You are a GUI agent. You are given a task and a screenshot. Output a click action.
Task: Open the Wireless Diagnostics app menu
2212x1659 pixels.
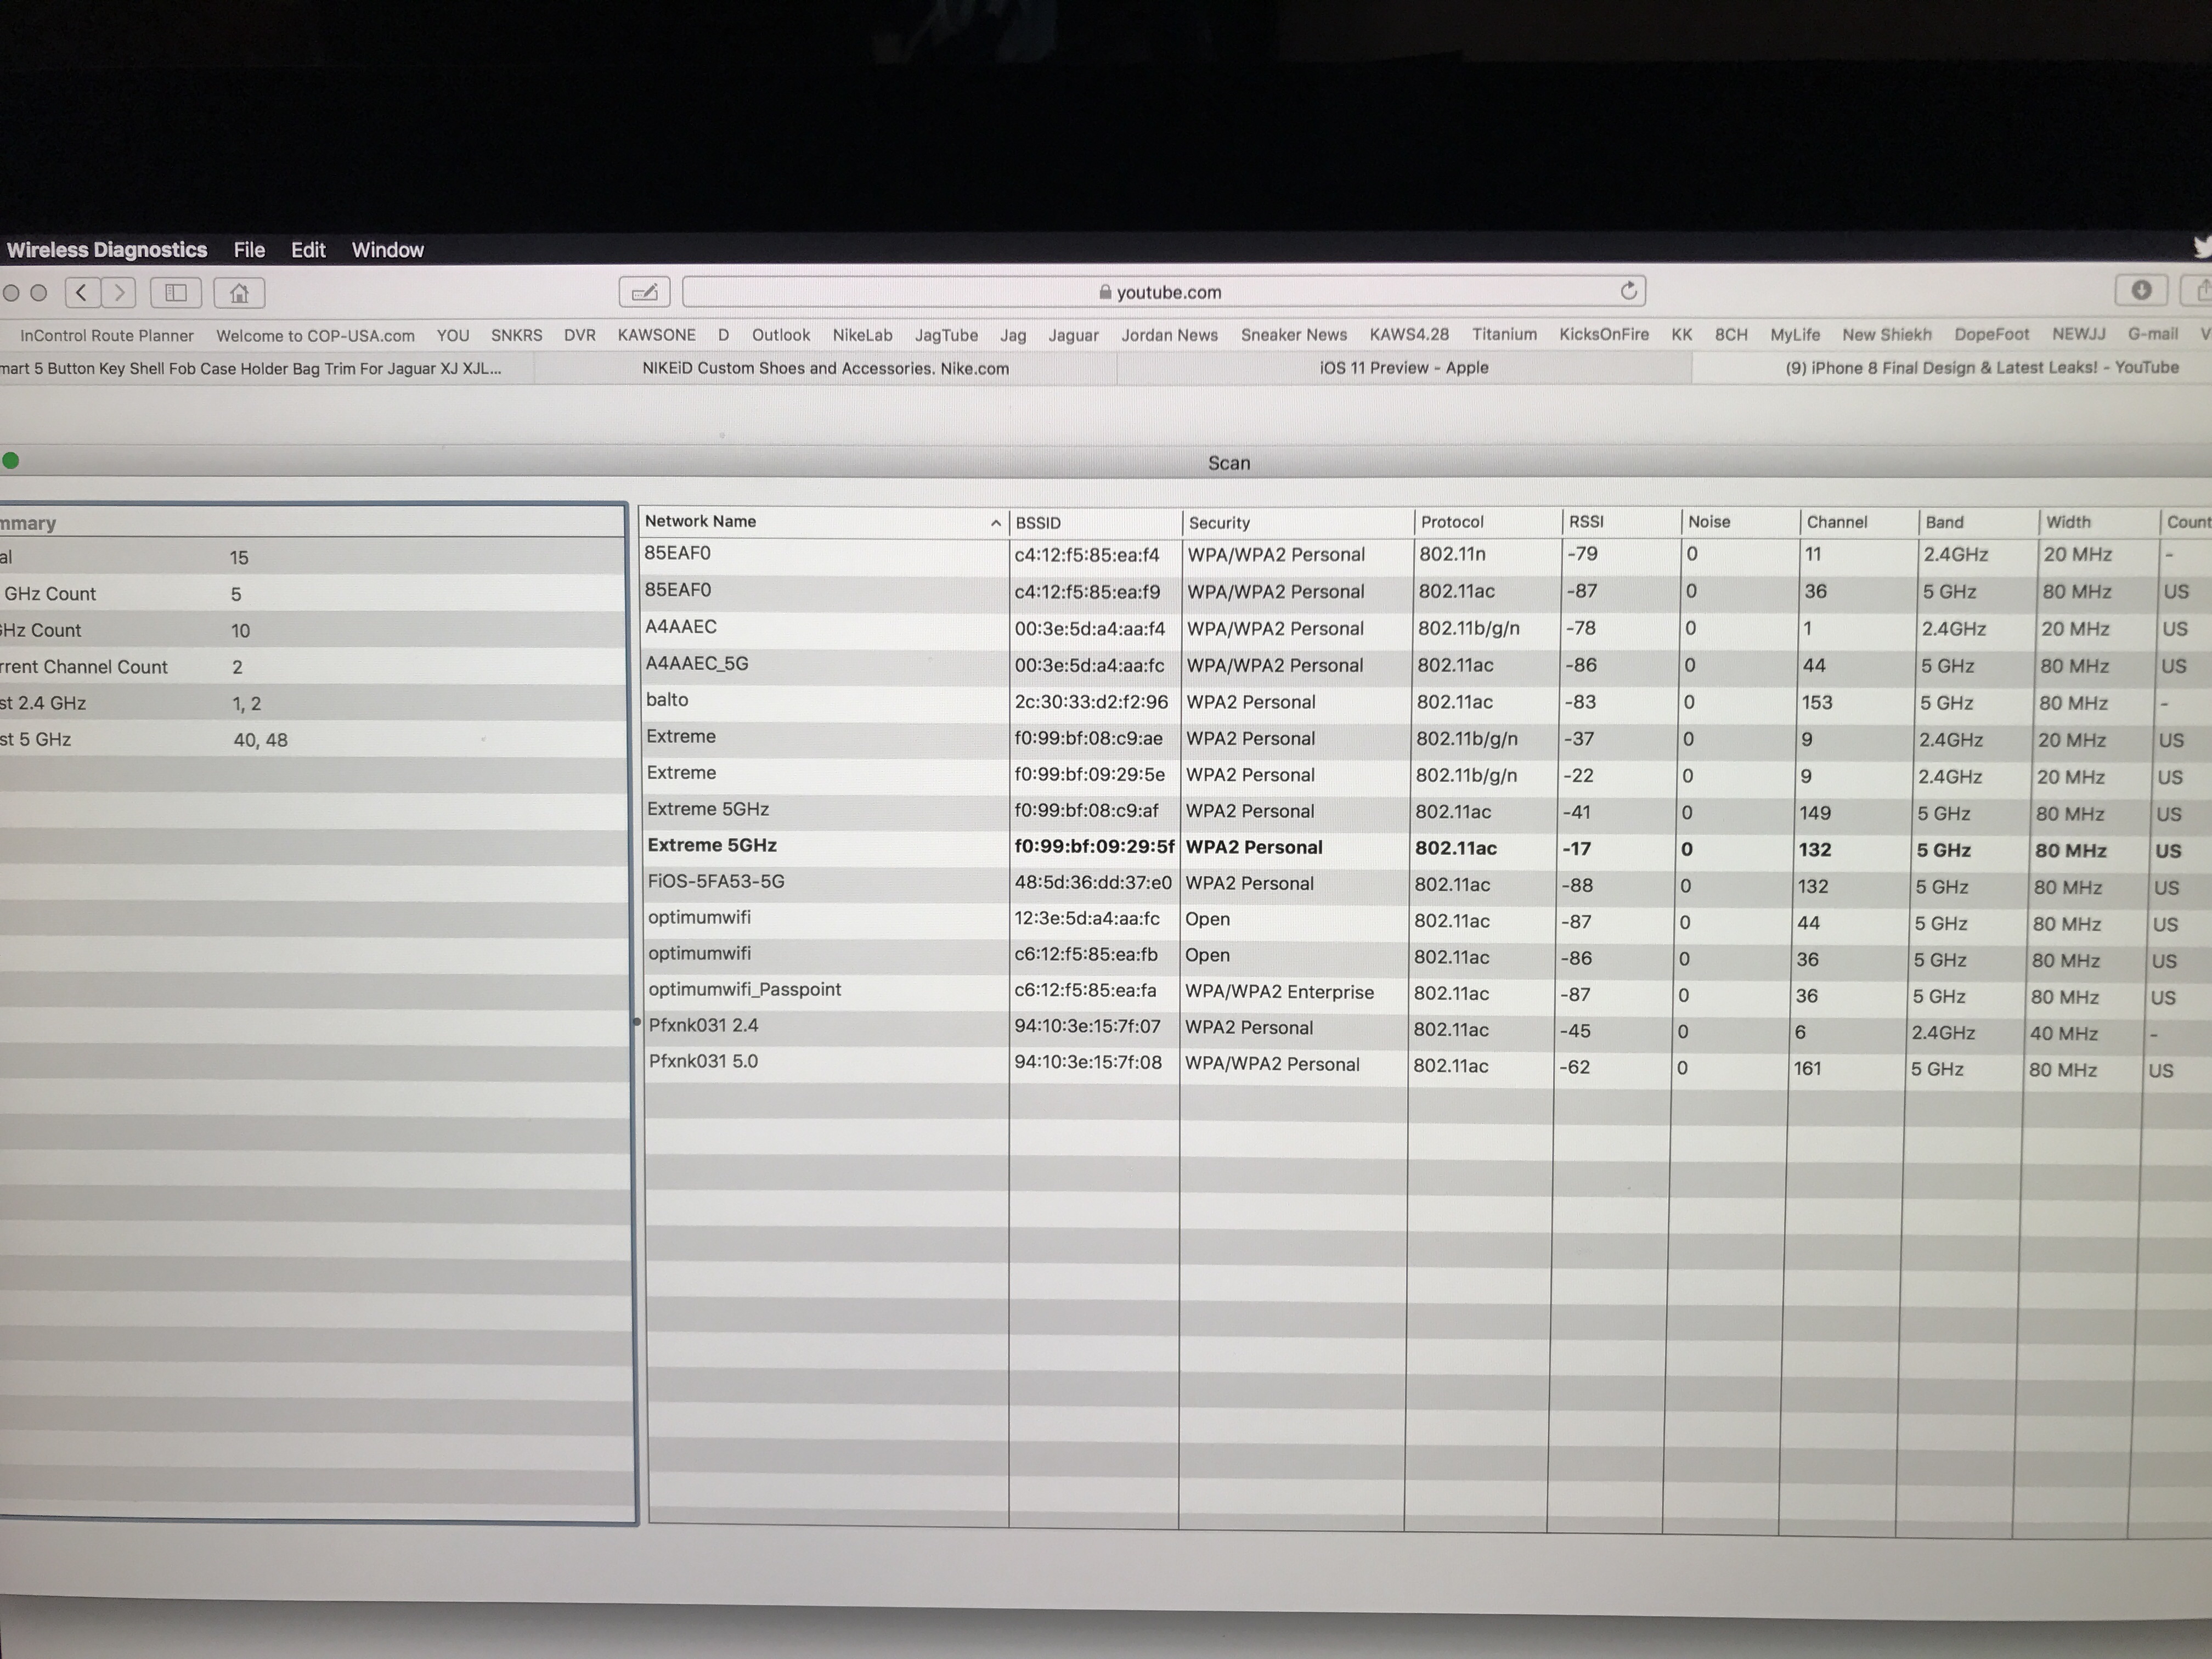pyautogui.click(x=107, y=250)
